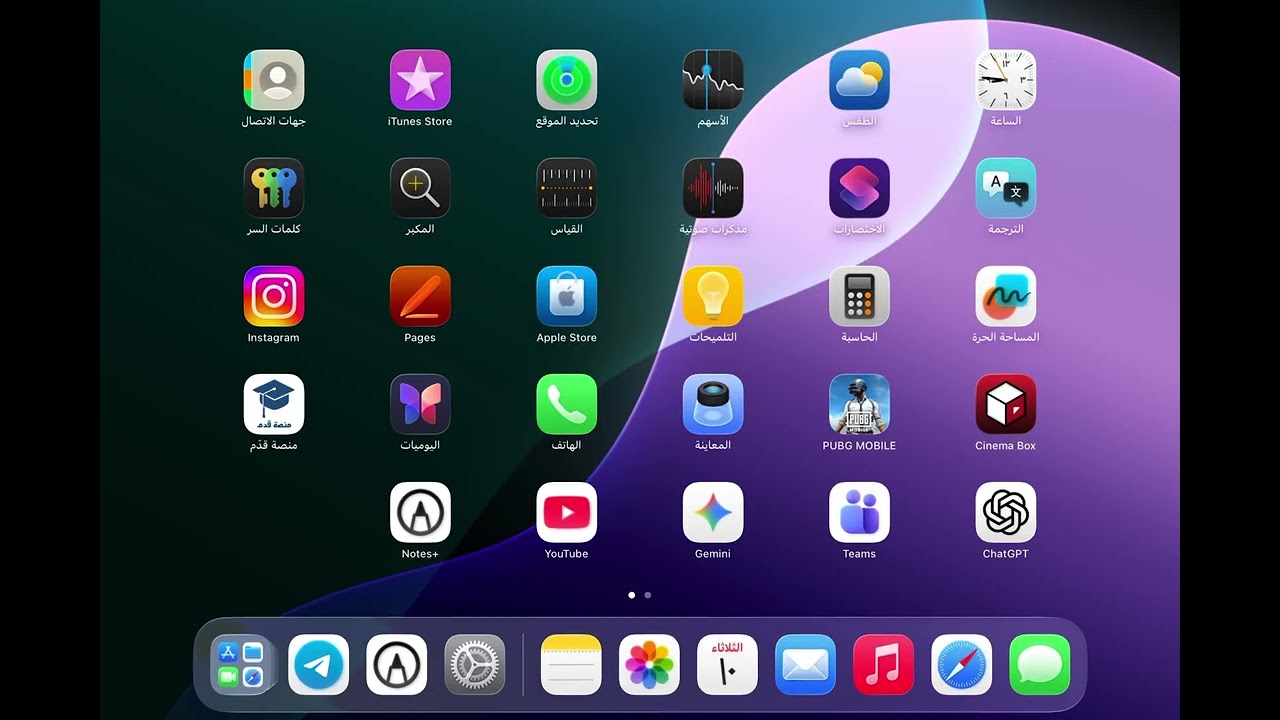Open Settings from the dock
The height and width of the screenshot is (720, 1280).
pos(475,665)
